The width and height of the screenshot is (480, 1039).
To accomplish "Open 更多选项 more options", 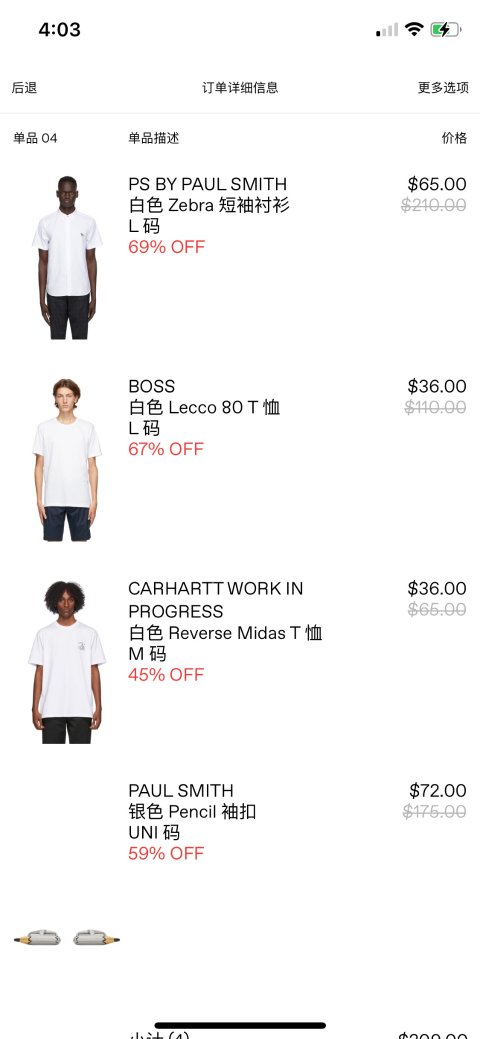I will point(443,87).
